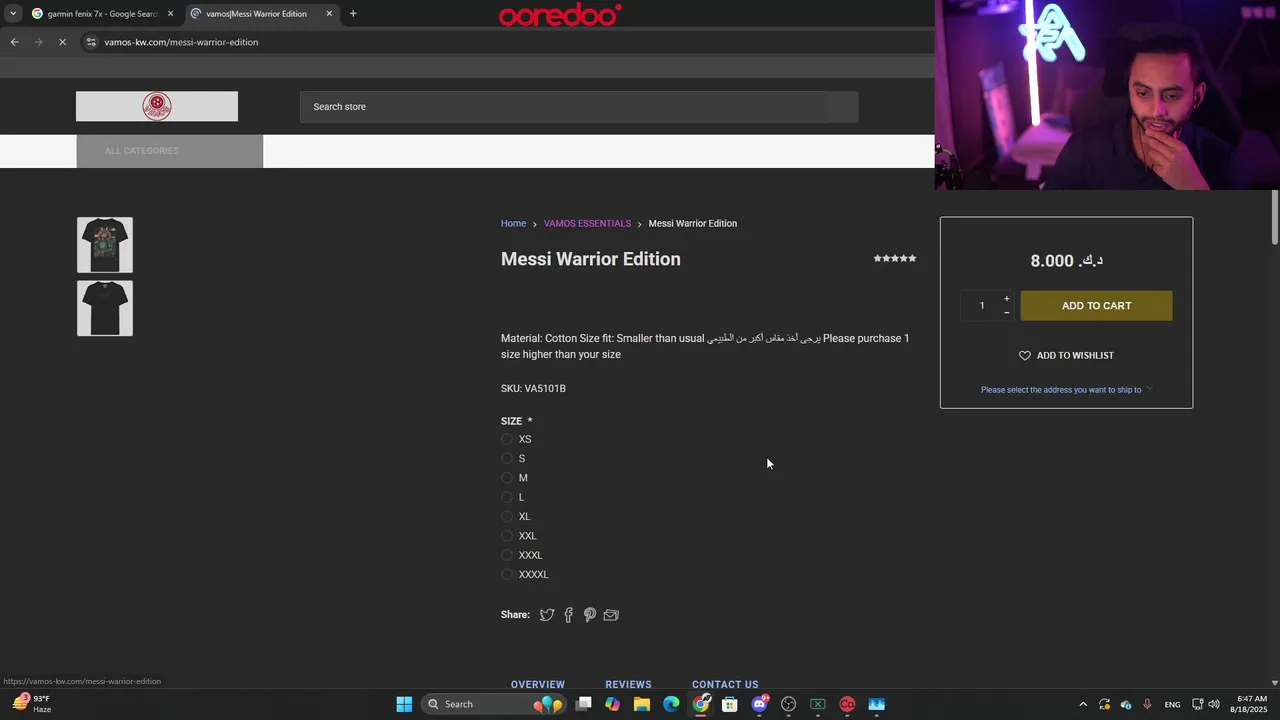Viewport: 1280px width, 720px height.
Task: Switch to the Reviews tab
Action: click(628, 684)
